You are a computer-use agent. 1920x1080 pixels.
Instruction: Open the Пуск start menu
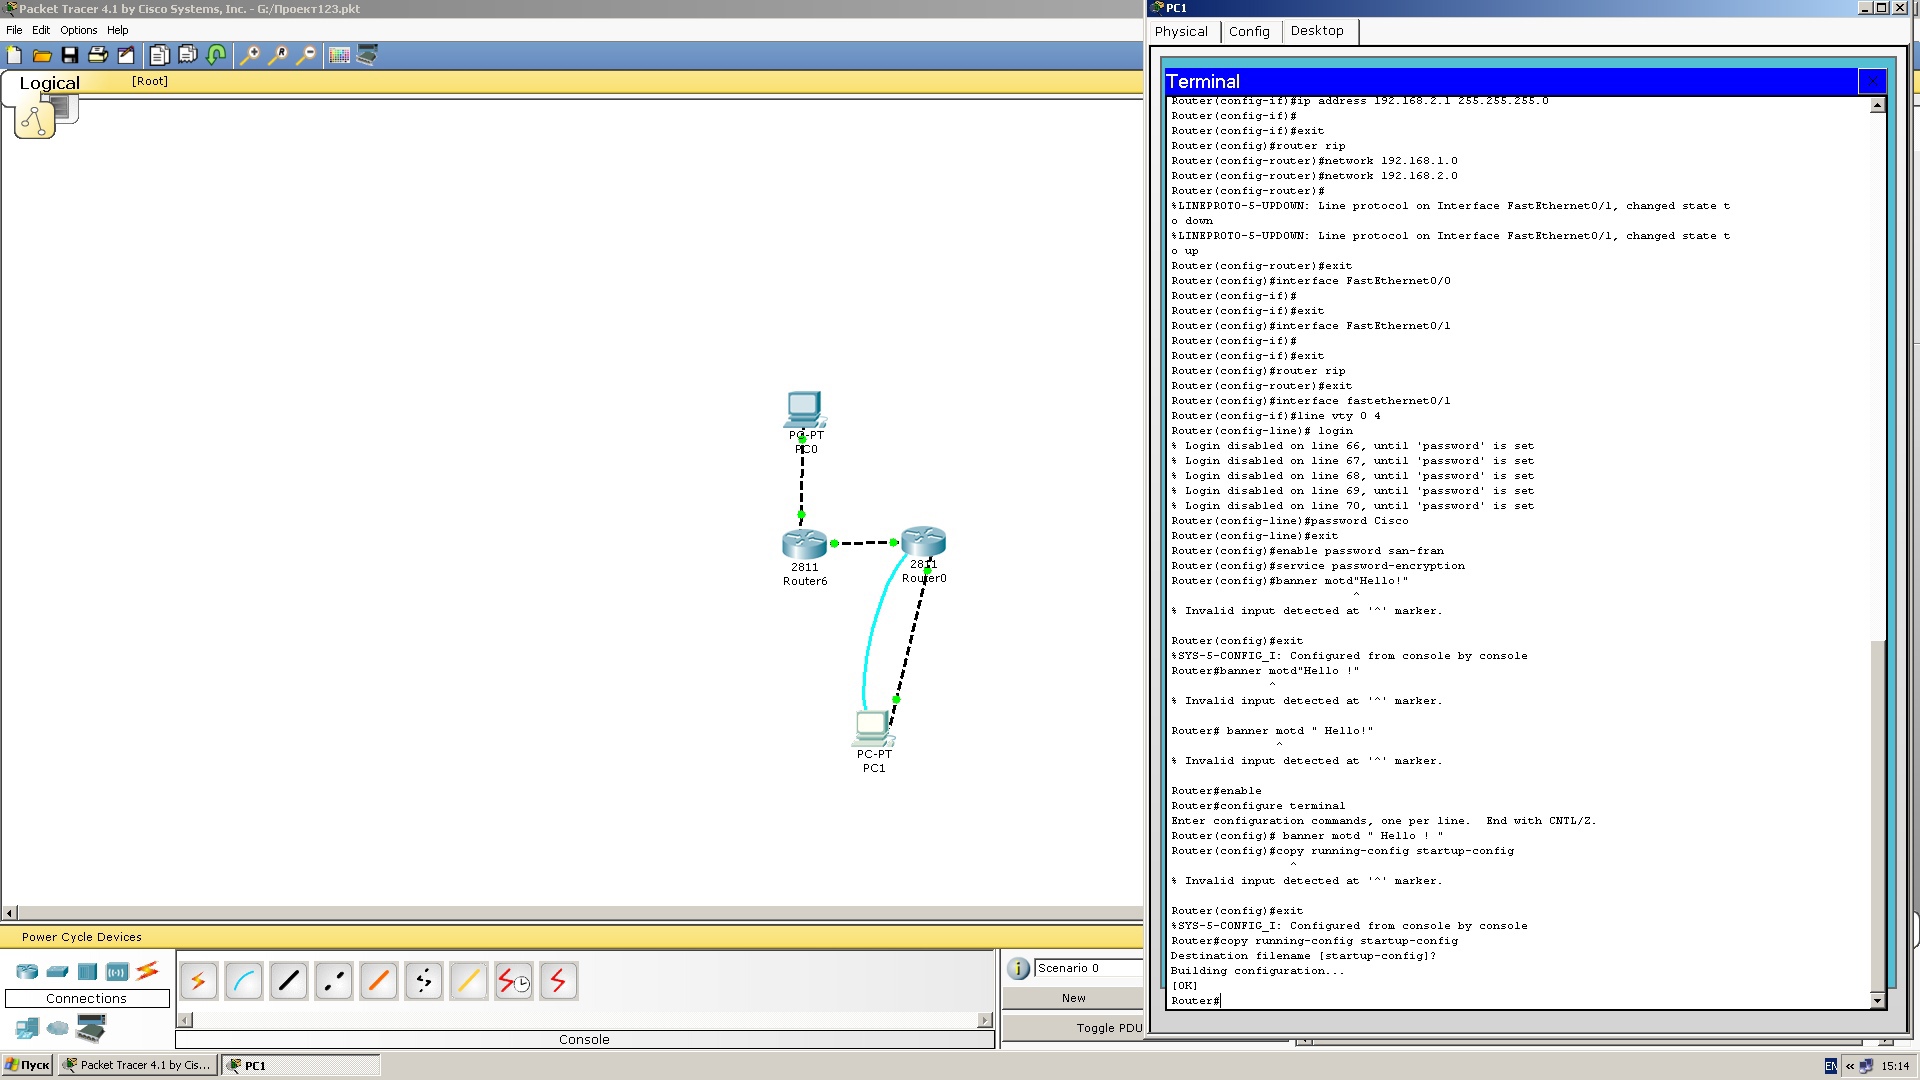[27, 1065]
